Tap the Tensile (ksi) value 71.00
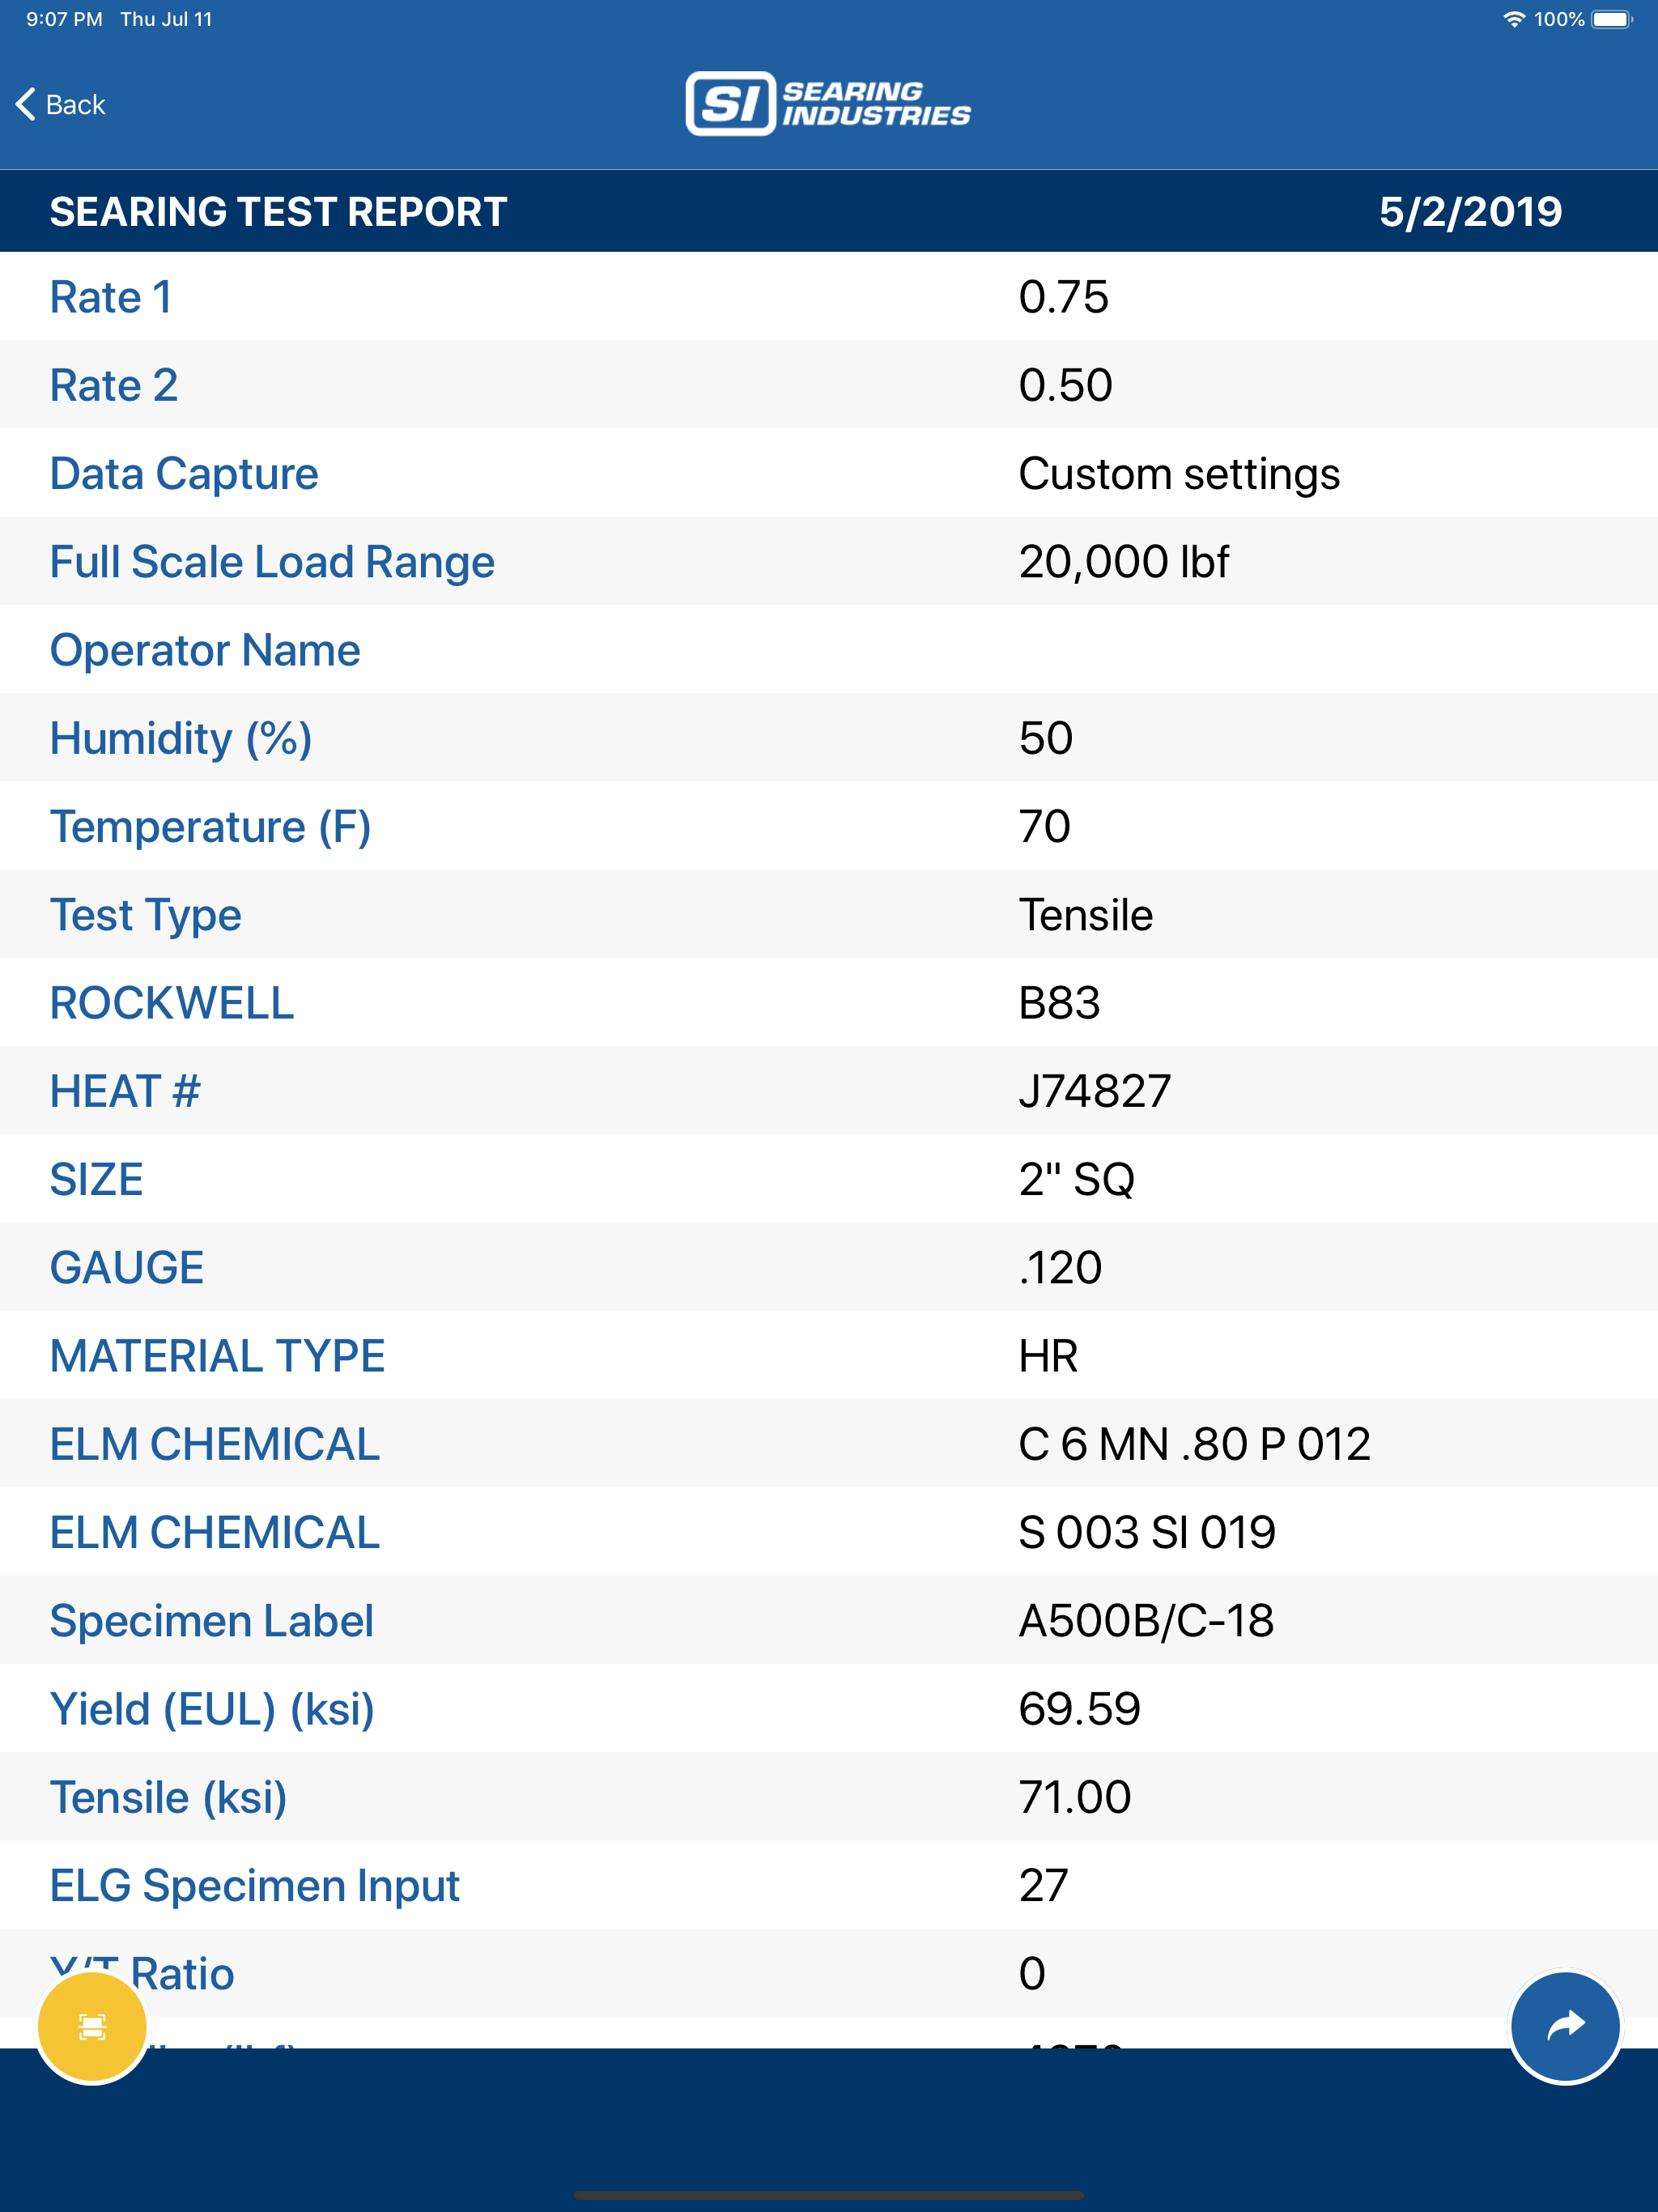Viewport: 1658px width, 2212px height. pos(1075,1797)
